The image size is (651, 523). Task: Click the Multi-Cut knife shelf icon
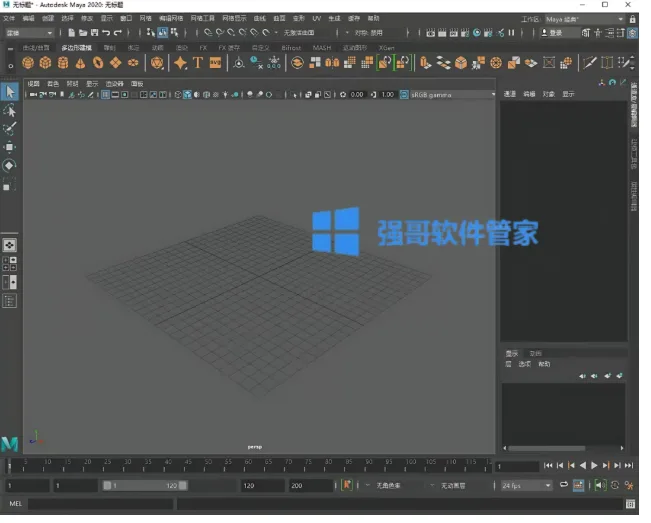[x=589, y=63]
